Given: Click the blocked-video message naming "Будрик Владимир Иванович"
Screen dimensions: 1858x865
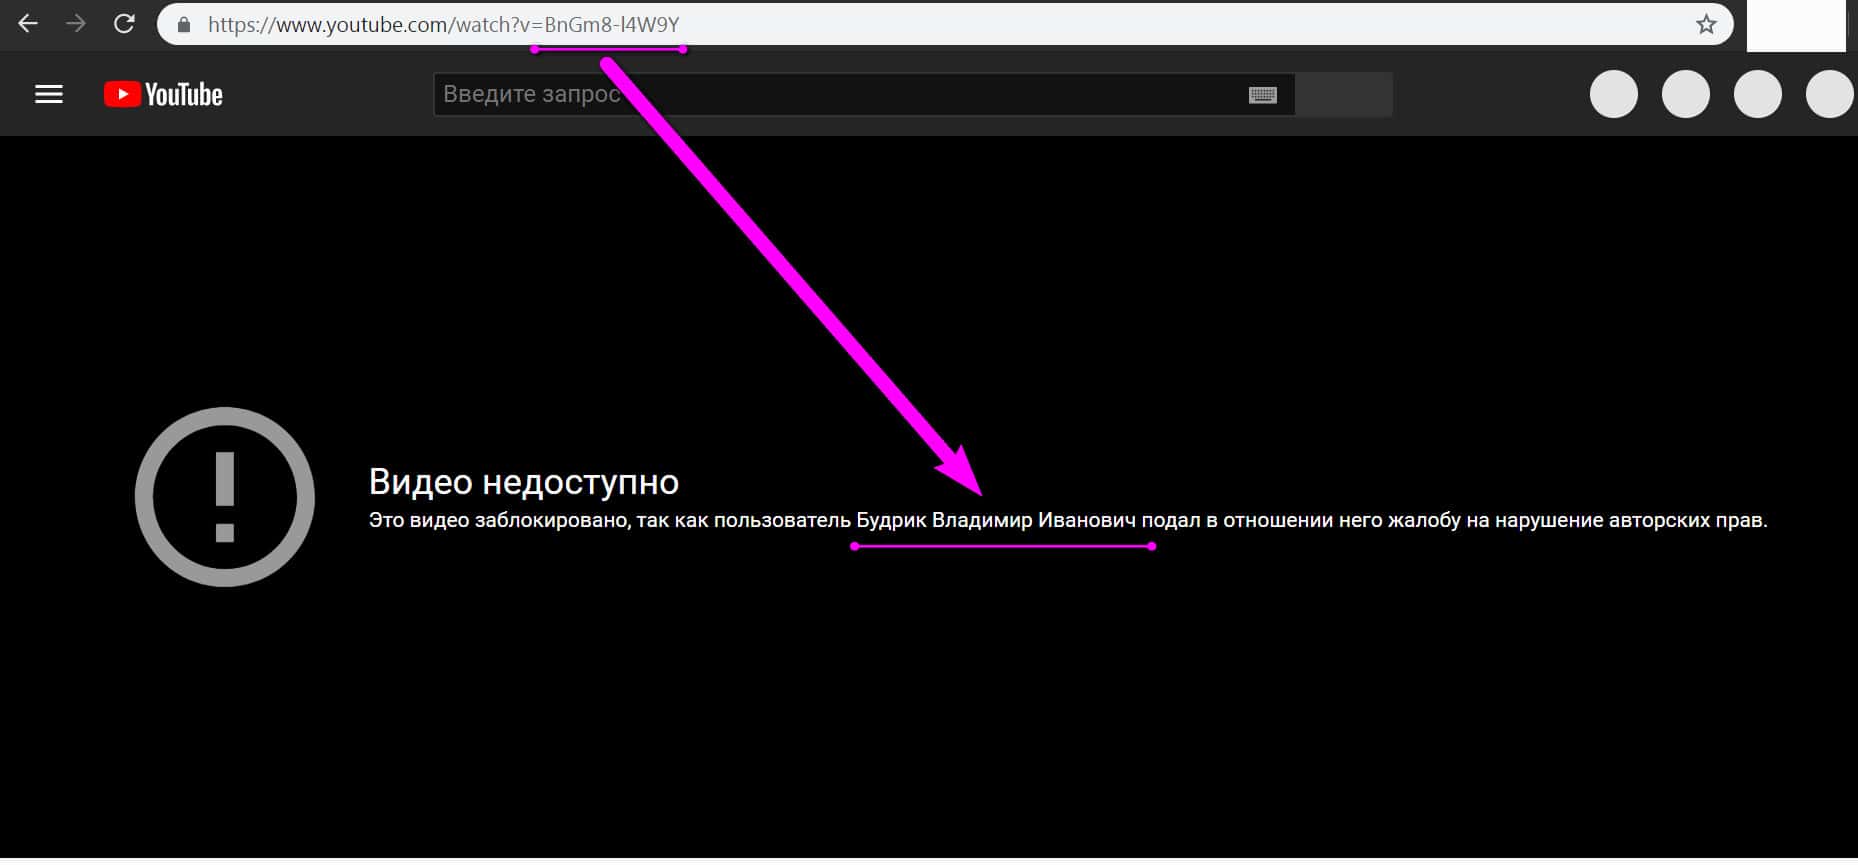Looking at the screenshot, I should click(x=1068, y=520).
